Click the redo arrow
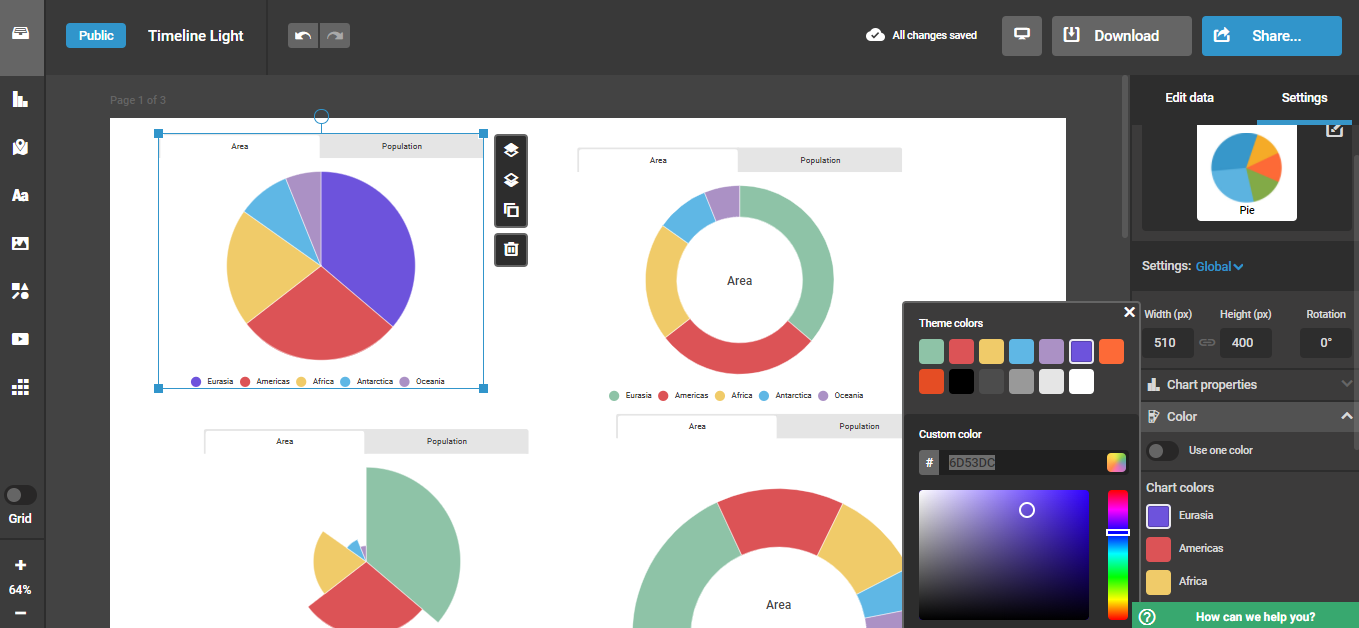 pyautogui.click(x=335, y=36)
